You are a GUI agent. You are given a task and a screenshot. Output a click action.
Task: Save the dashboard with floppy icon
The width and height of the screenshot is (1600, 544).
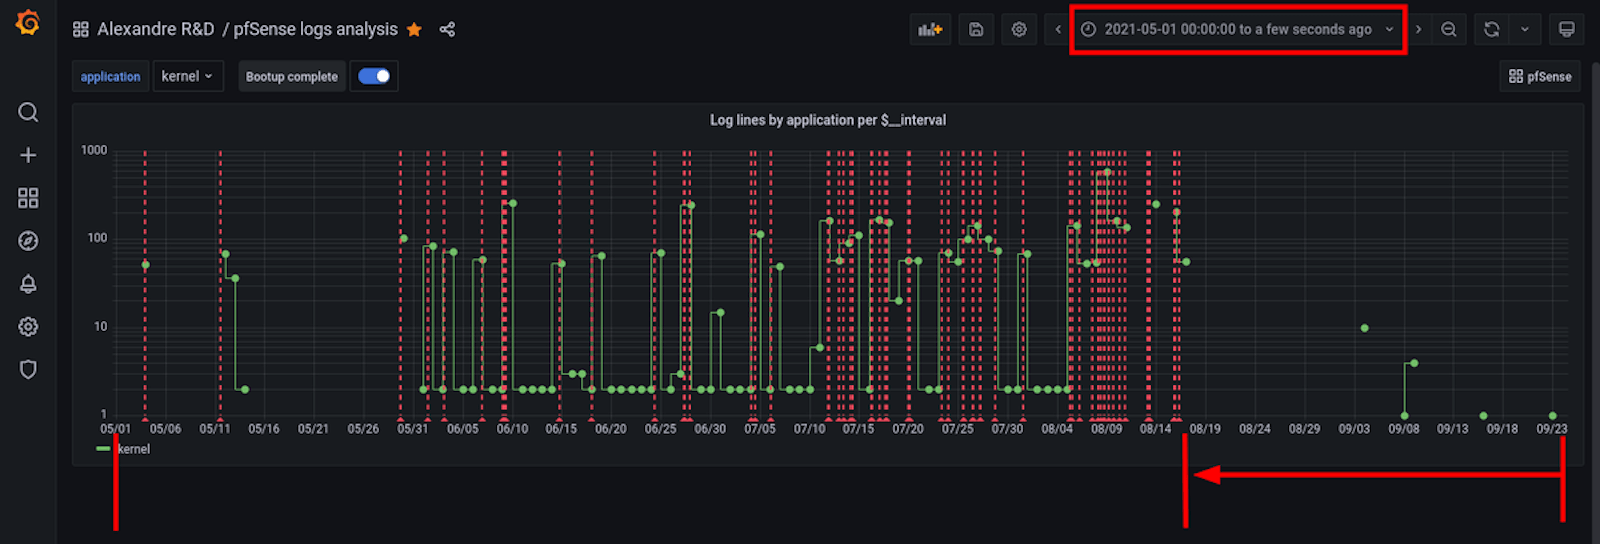coord(976,30)
